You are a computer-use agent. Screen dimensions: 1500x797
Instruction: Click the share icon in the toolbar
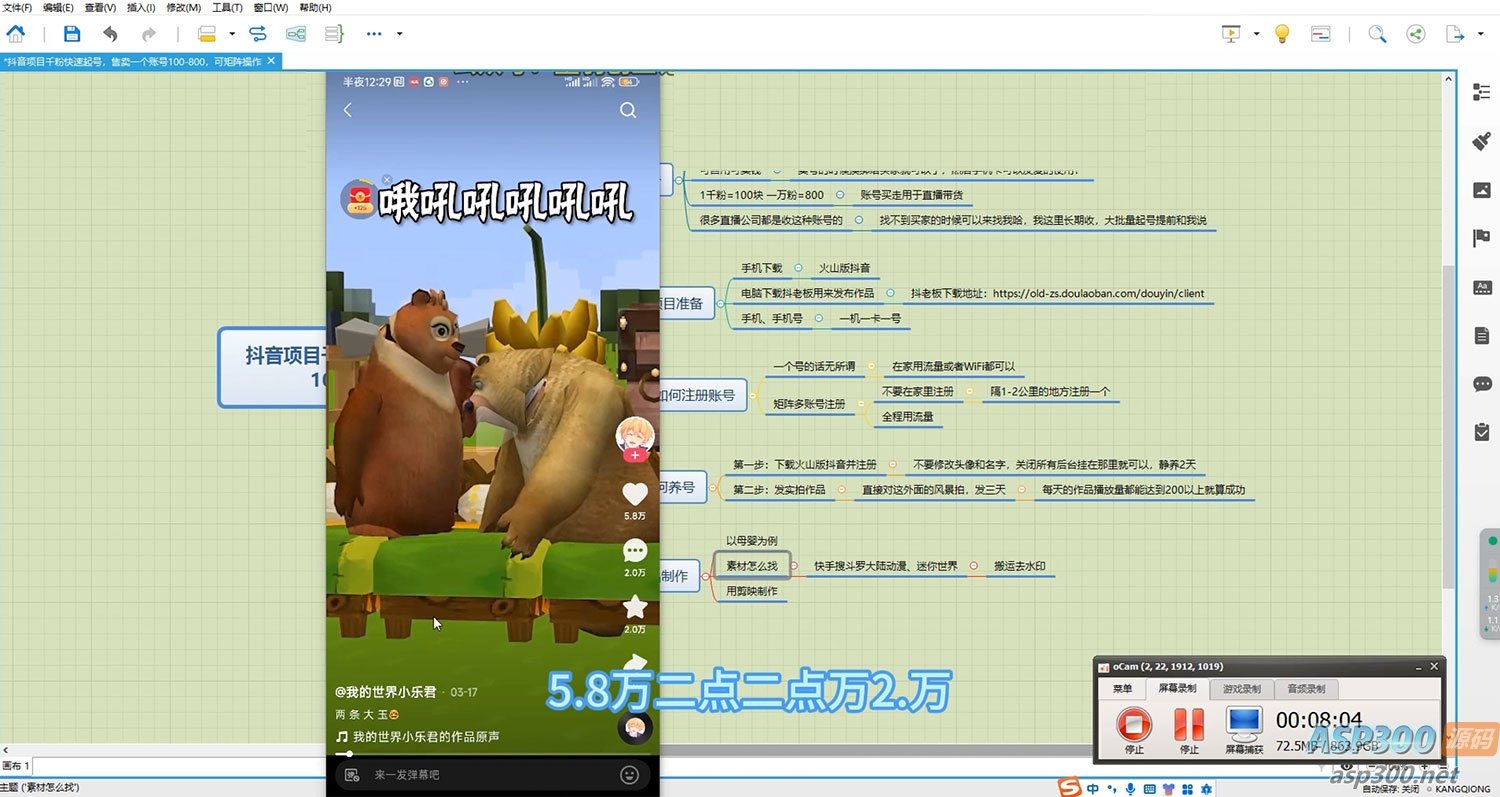coord(1416,34)
